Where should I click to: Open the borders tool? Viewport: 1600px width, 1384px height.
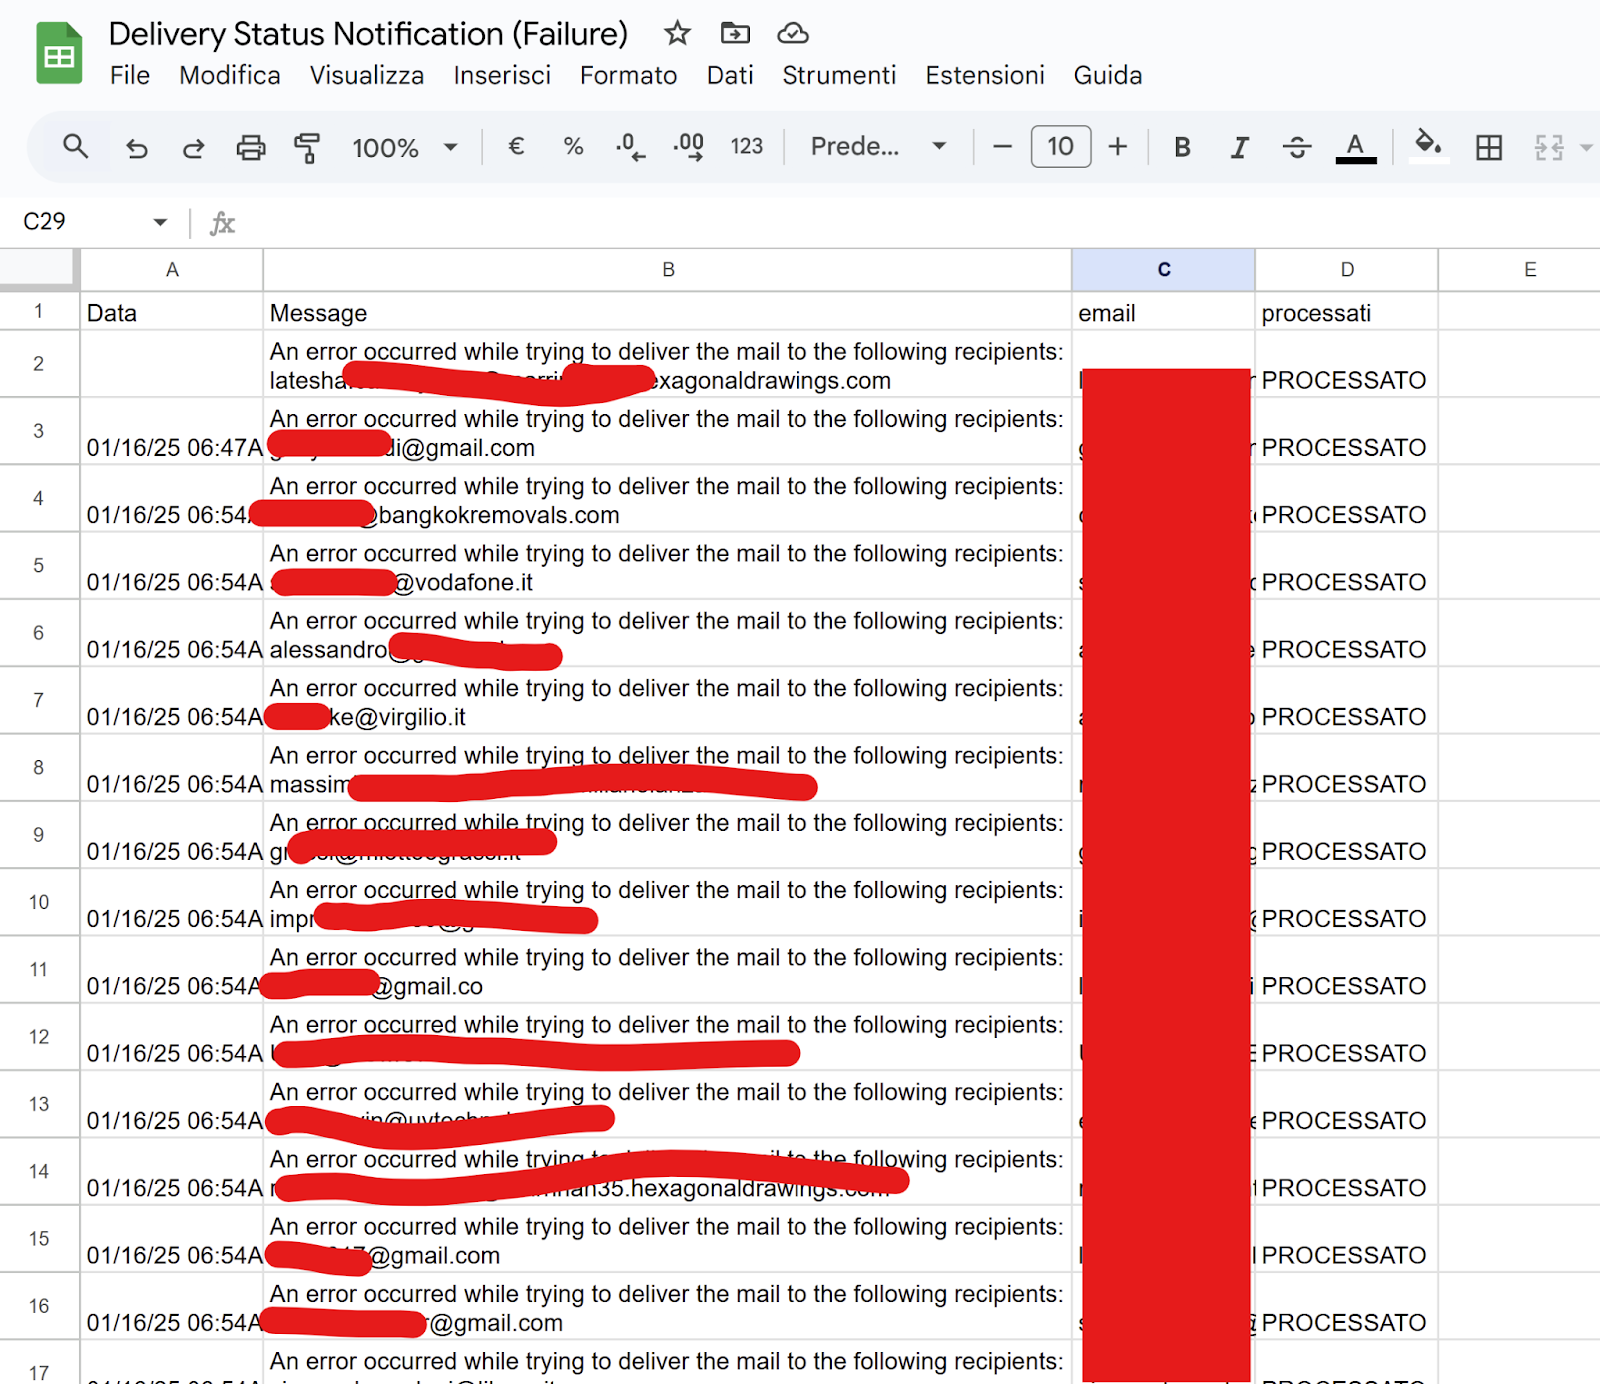1489,148
